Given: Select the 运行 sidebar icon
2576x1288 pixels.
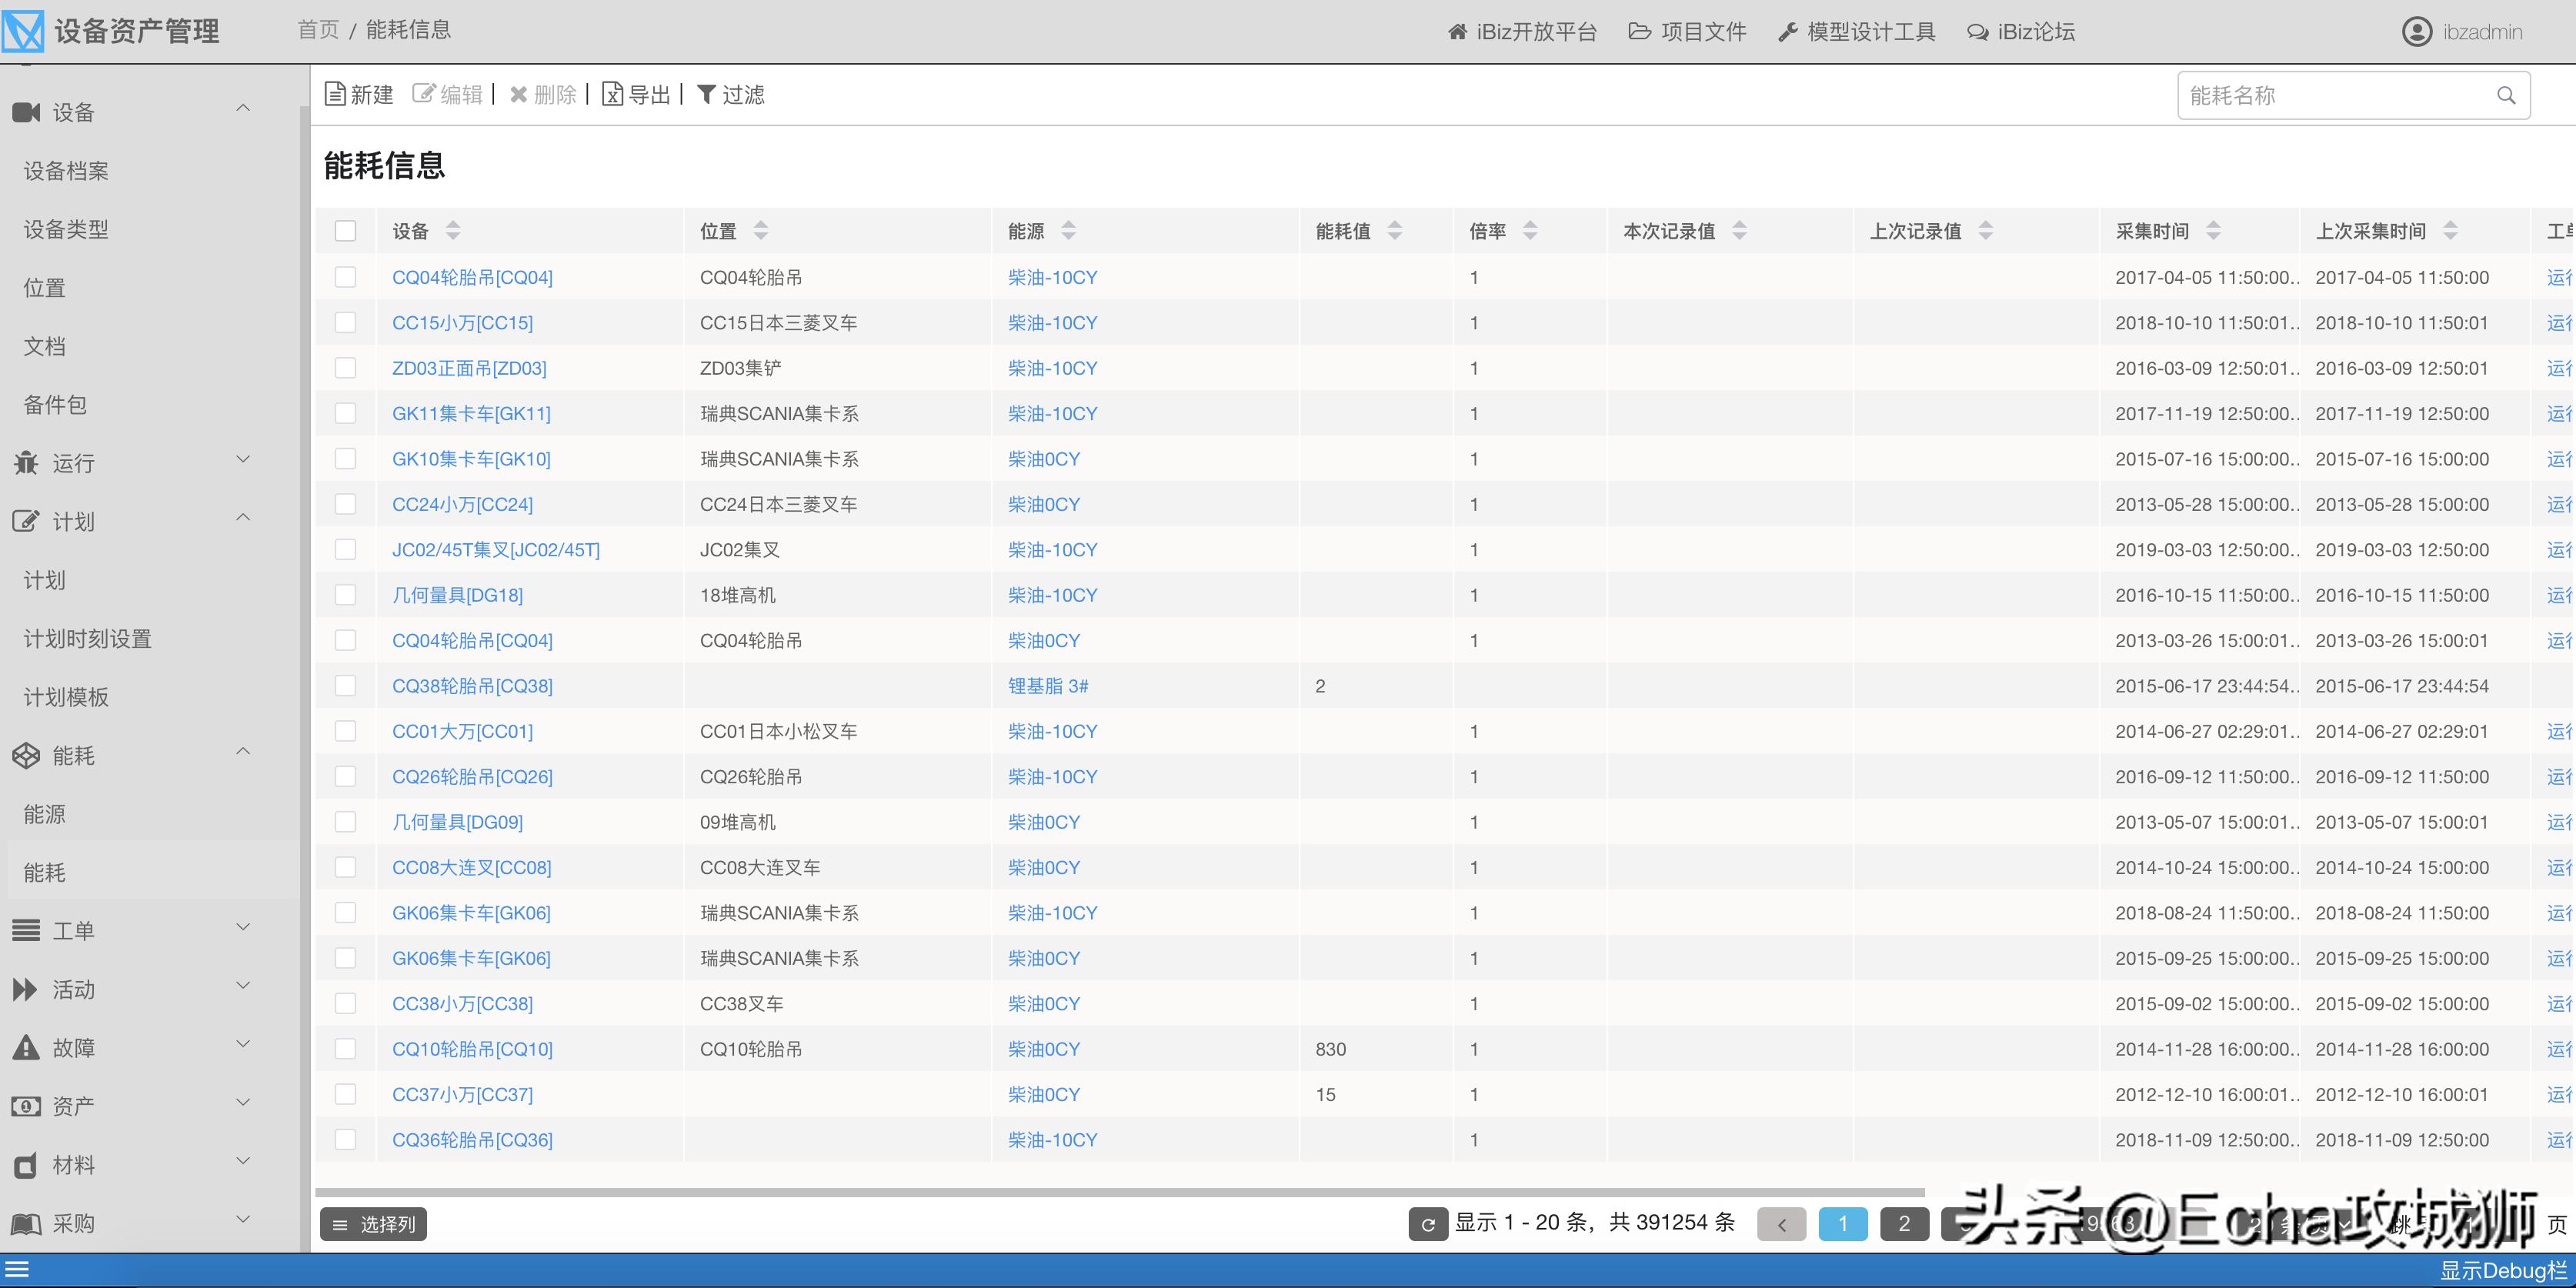Looking at the screenshot, I should tap(28, 462).
